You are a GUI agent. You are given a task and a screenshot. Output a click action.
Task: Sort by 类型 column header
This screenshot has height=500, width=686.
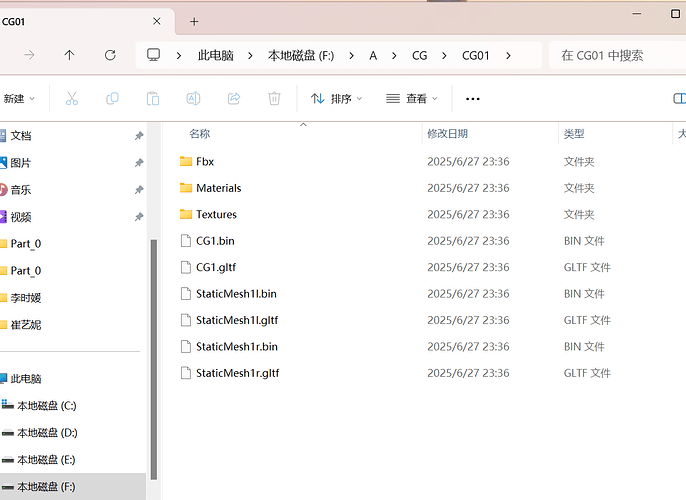pyautogui.click(x=574, y=134)
